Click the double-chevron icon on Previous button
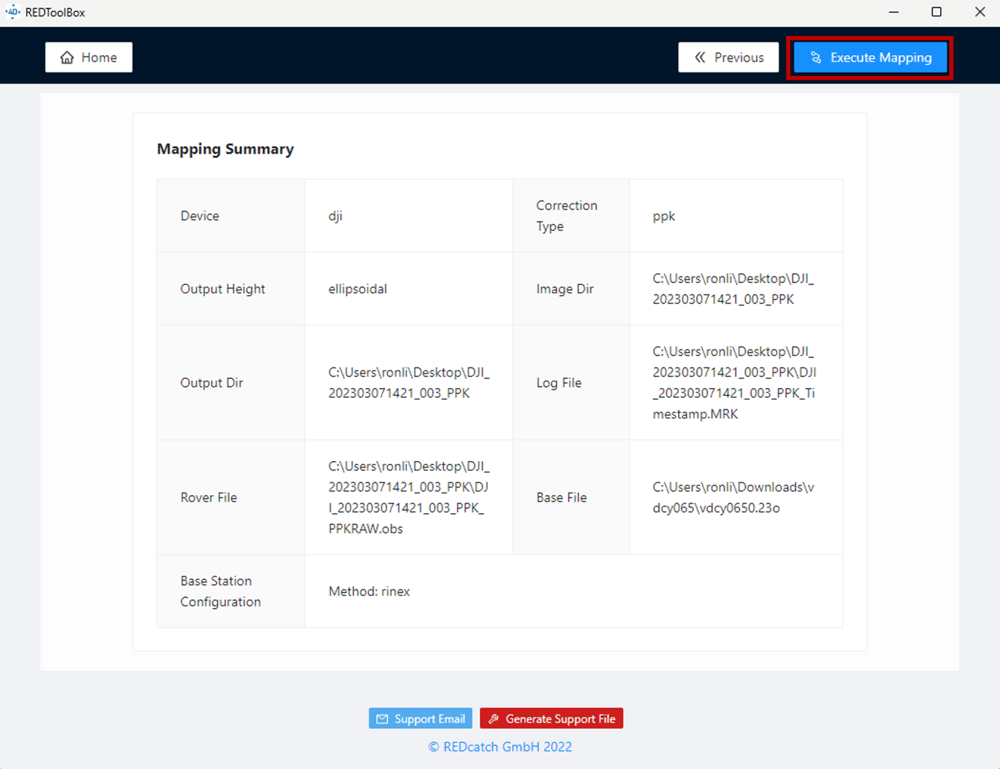Image resolution: width=1000 pixels, height=769 pixels. coord(702,57)
